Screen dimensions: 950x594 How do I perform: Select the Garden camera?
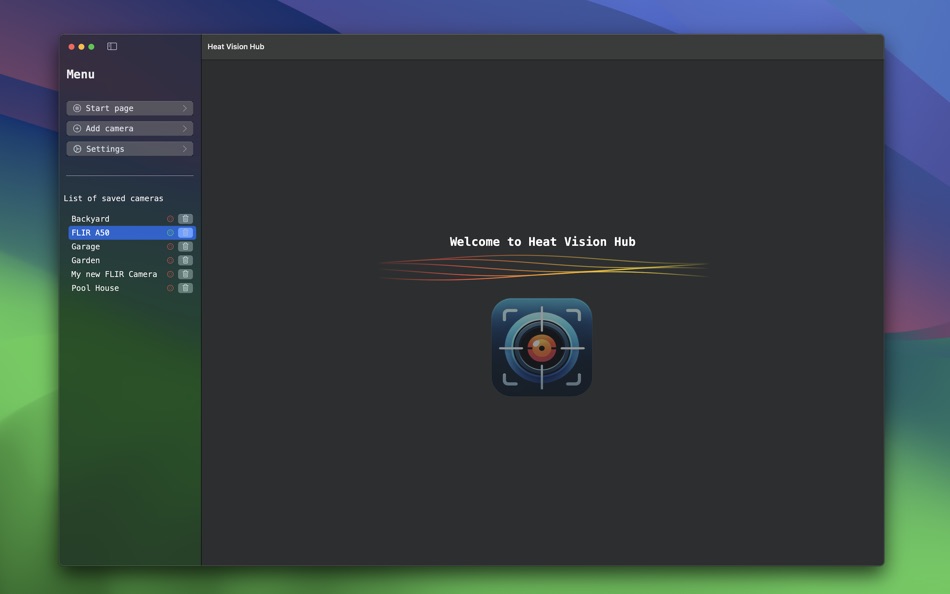[x=131, y=261]
